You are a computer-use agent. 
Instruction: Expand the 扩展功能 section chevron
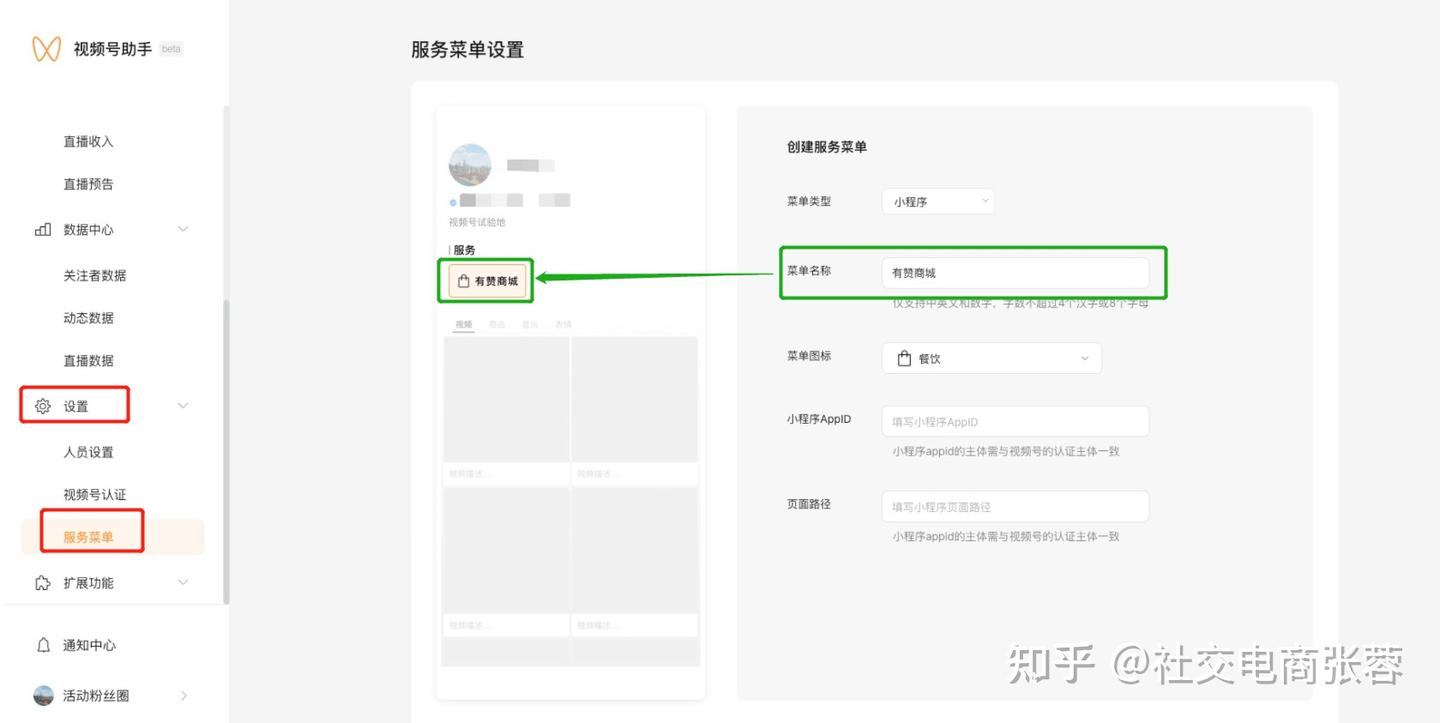coord(183,582)
